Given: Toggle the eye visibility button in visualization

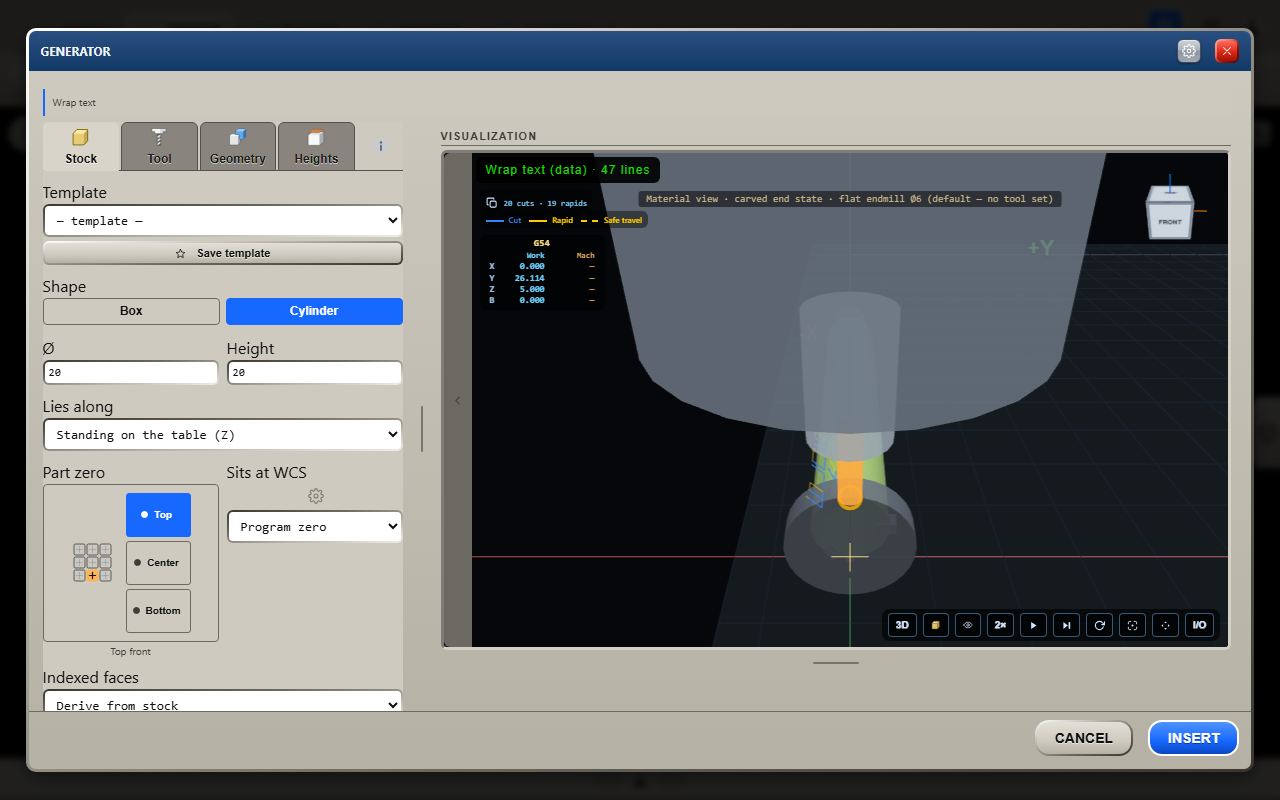Looking at the screenshot, I should pyautogui.click(x=968, y=625).
